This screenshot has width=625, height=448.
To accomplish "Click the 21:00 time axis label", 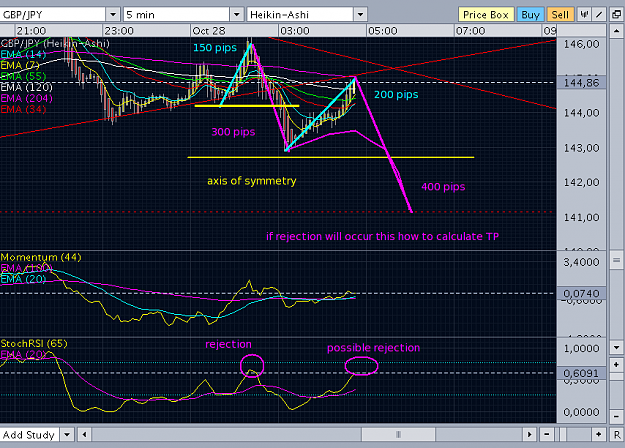I will click(x=31, y=31).
